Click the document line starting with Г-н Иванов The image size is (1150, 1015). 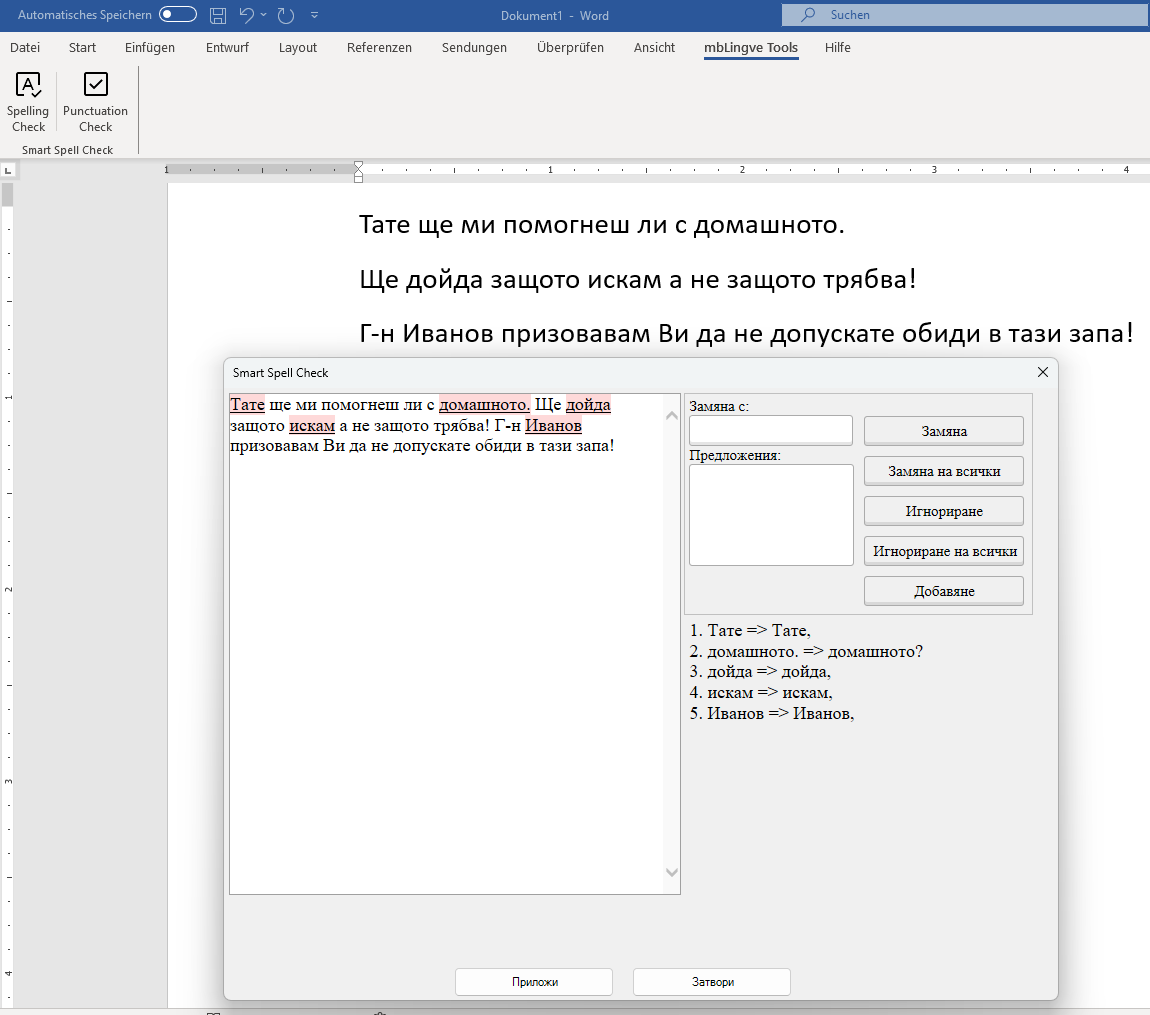pyautogui.click(x=746, y=334)
